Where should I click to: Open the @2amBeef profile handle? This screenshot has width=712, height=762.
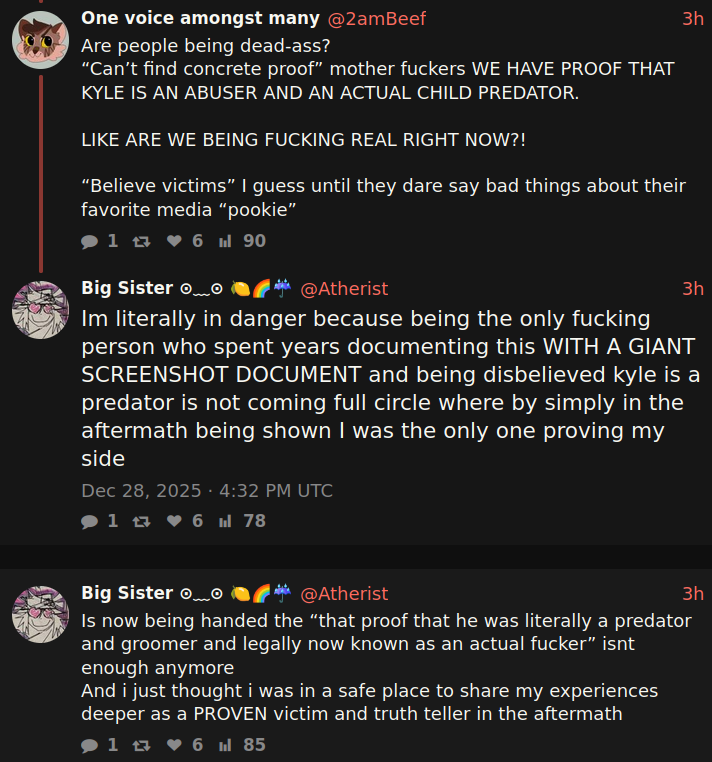[377, 19]
